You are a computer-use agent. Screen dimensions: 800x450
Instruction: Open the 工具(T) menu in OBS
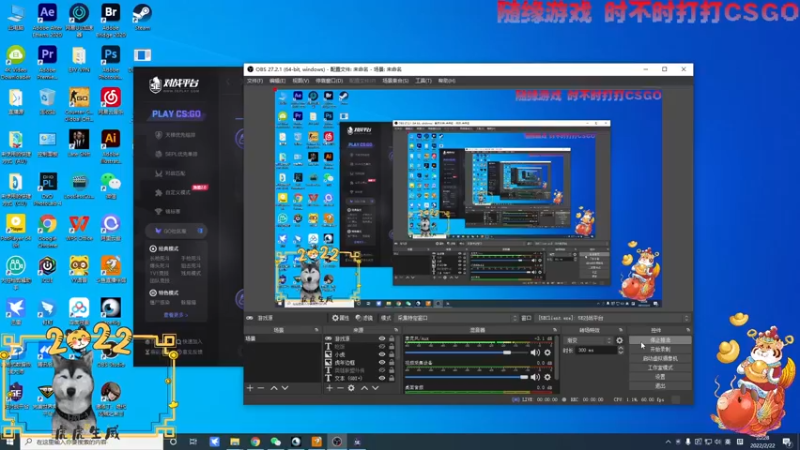[423, 81]
